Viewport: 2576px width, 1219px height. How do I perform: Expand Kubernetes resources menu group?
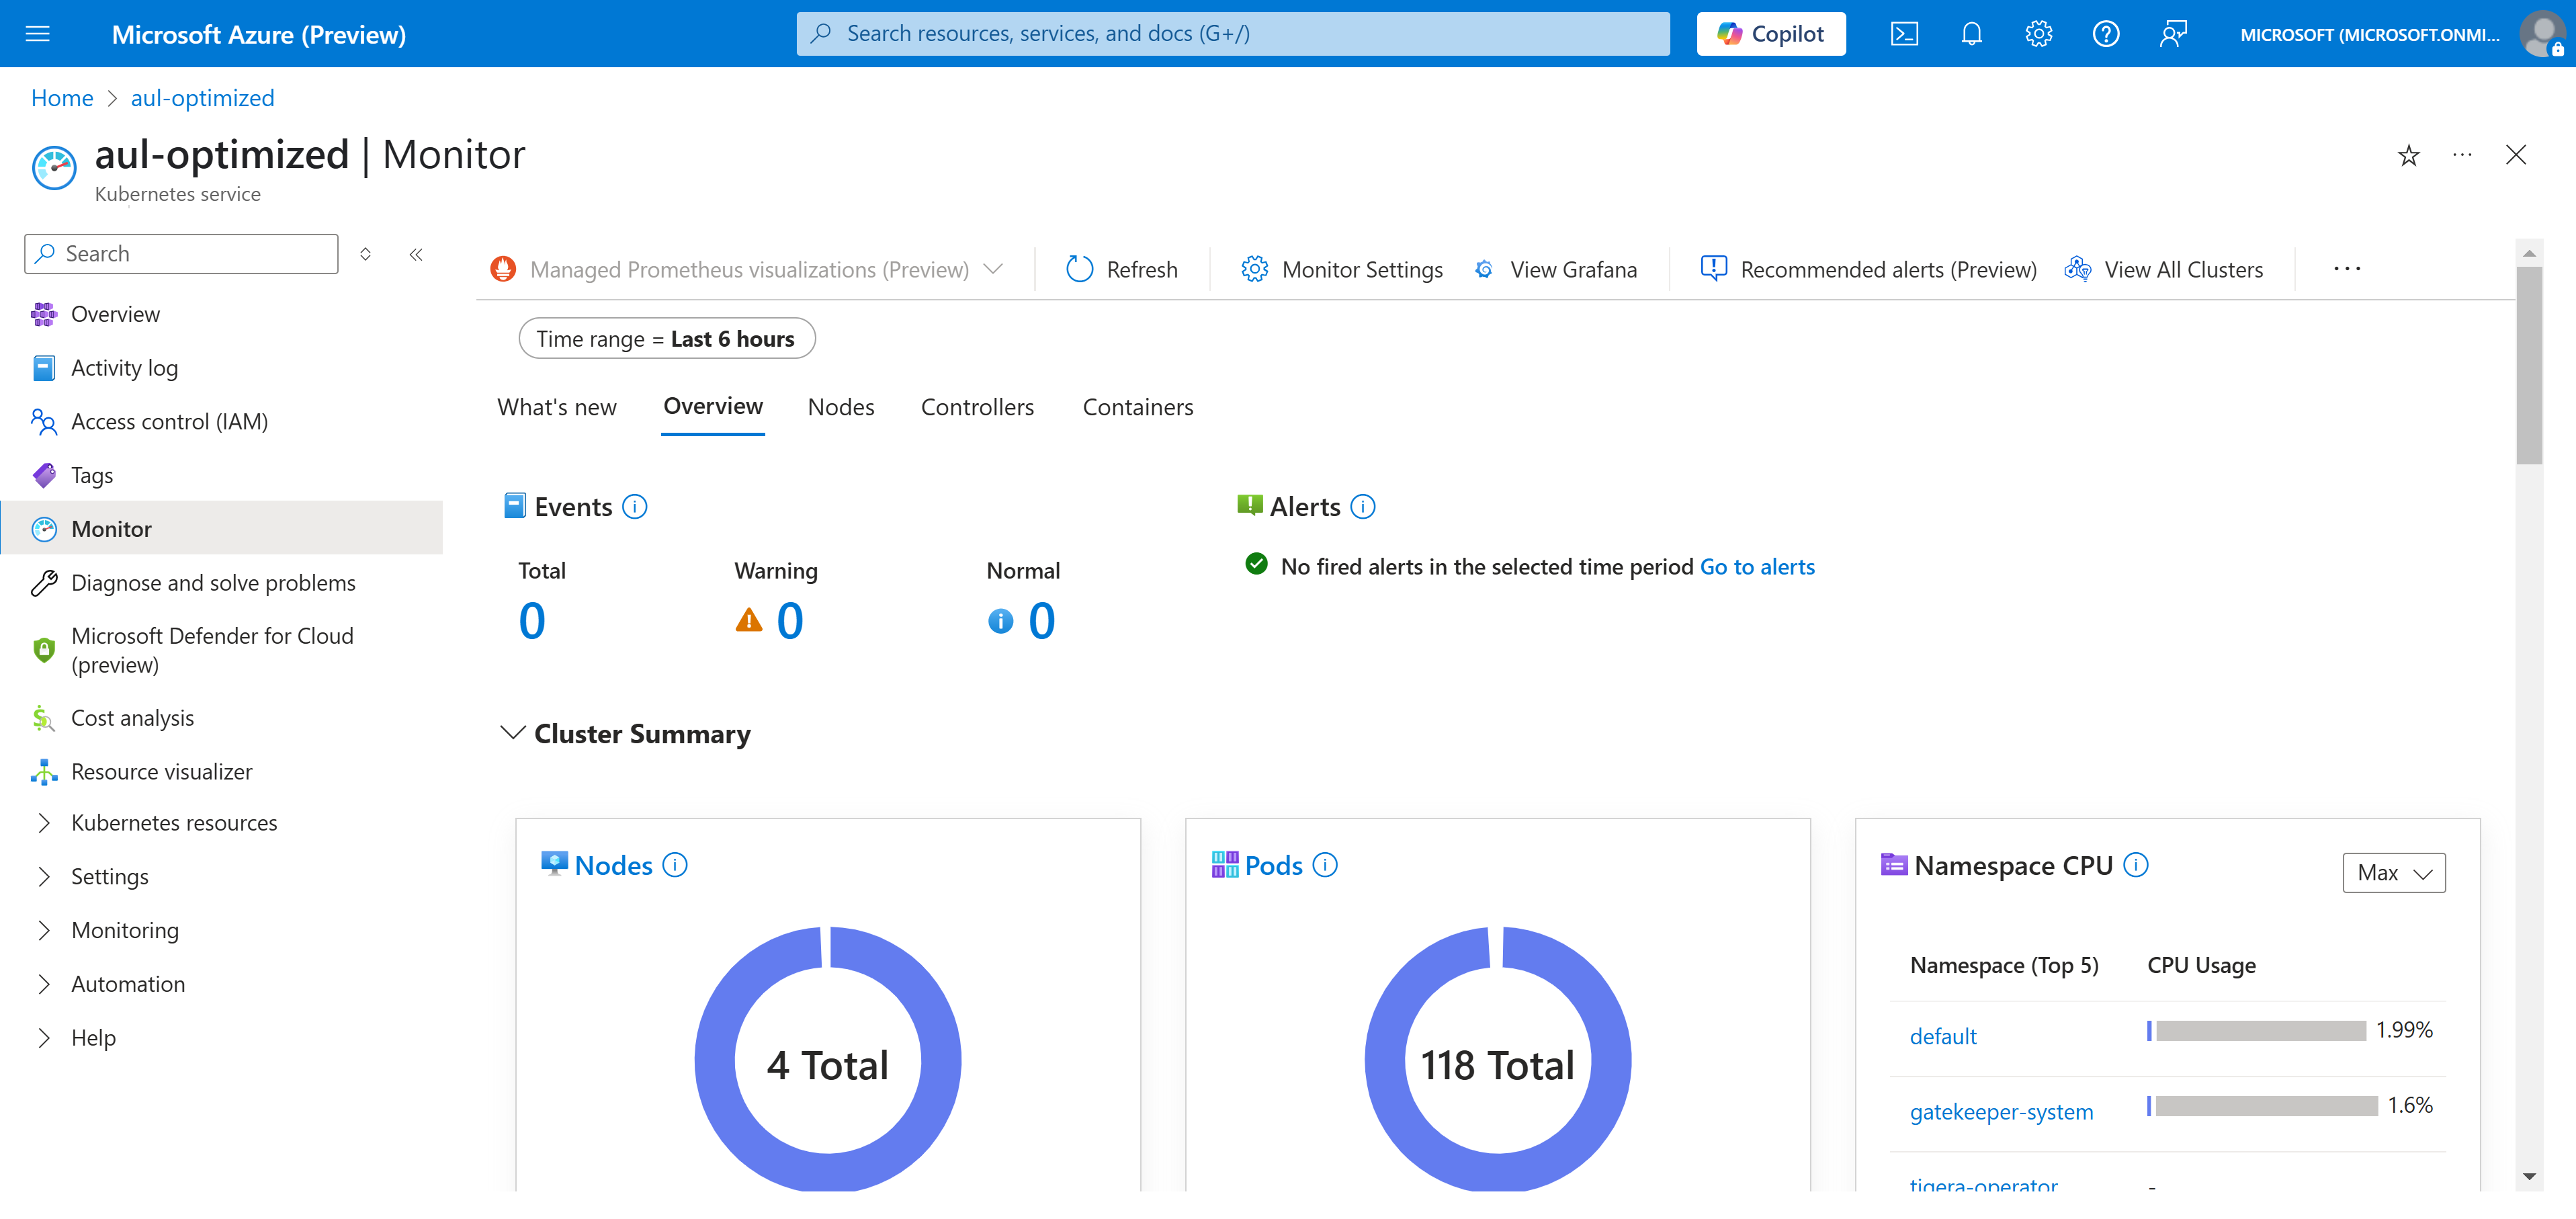pyautogui.click(x=44, y=823)
